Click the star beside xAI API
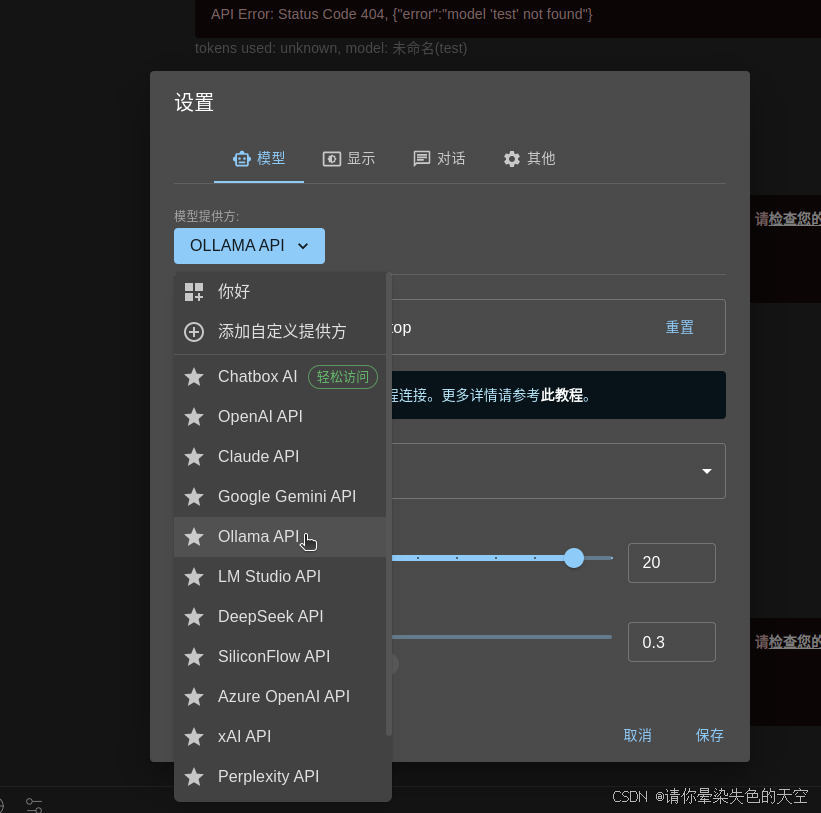This screenshot has width=821, height=813. (194, 737)
